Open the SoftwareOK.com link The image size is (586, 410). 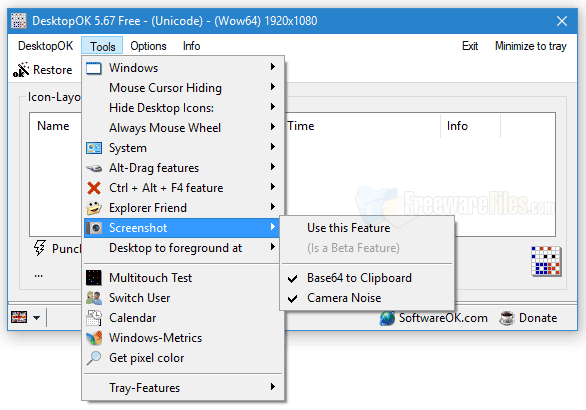pyautogui.click(x=443, y=318)
